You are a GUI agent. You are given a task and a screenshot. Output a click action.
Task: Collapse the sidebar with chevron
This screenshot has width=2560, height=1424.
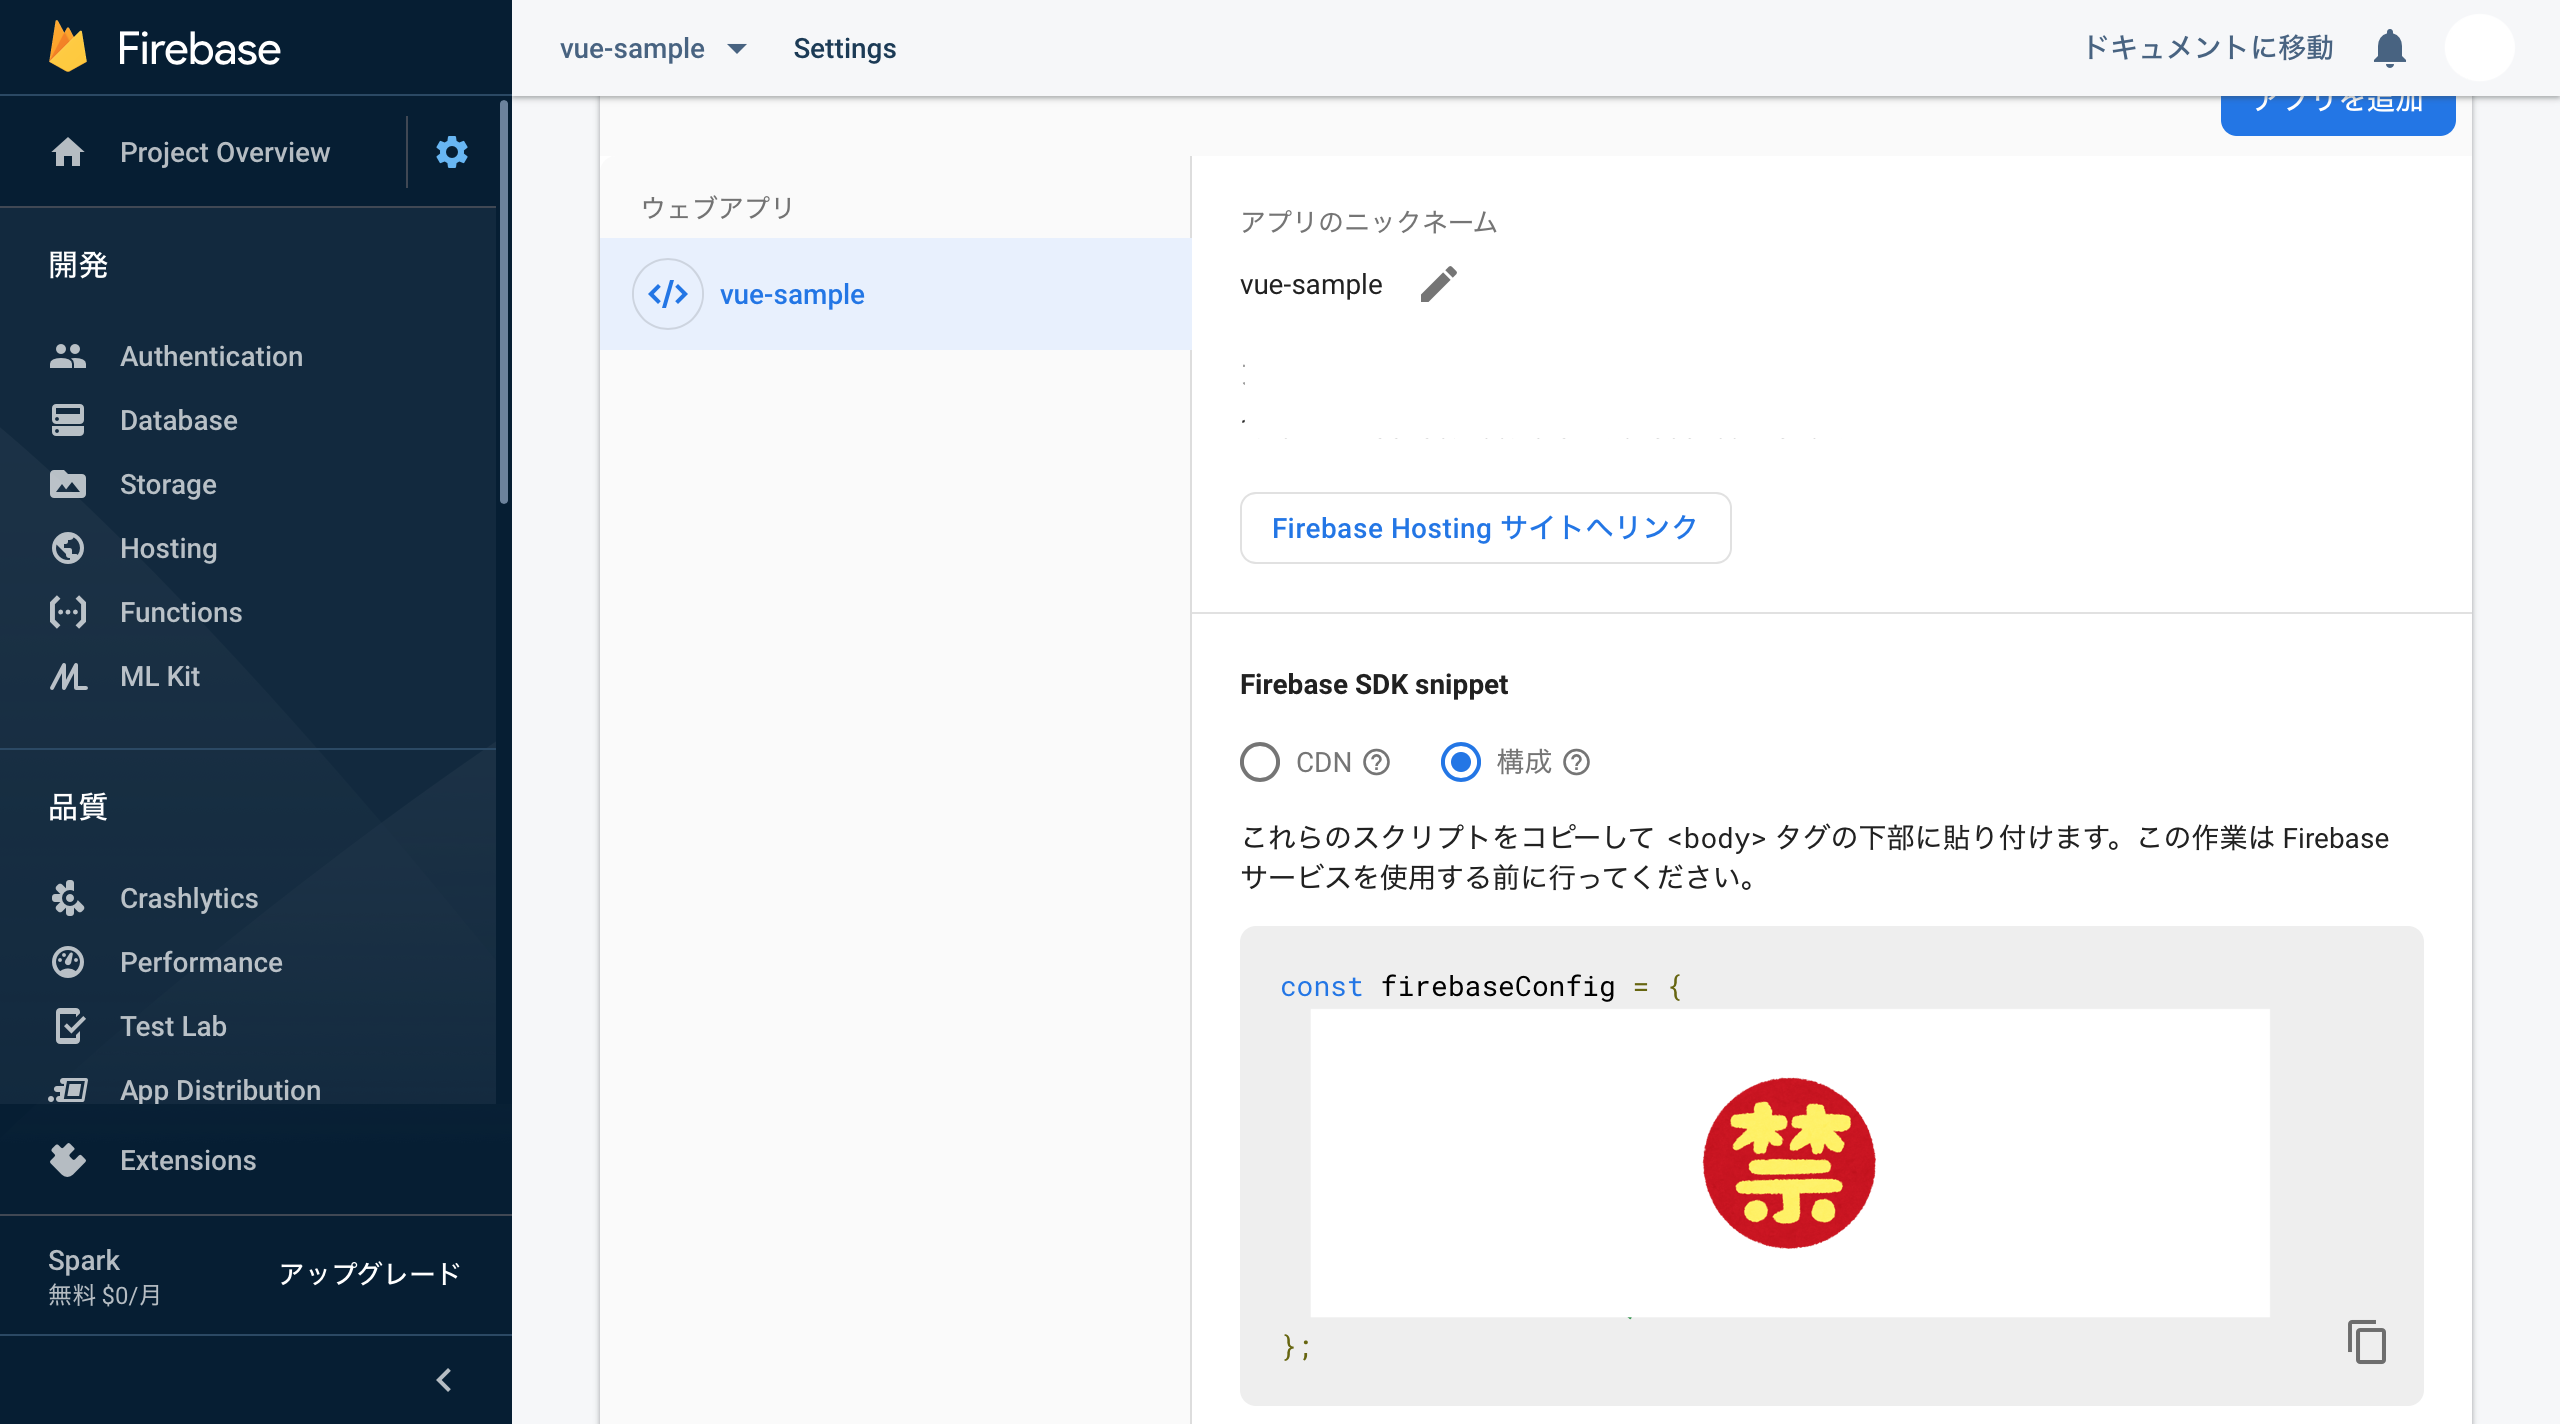(x=444, y=1380)
